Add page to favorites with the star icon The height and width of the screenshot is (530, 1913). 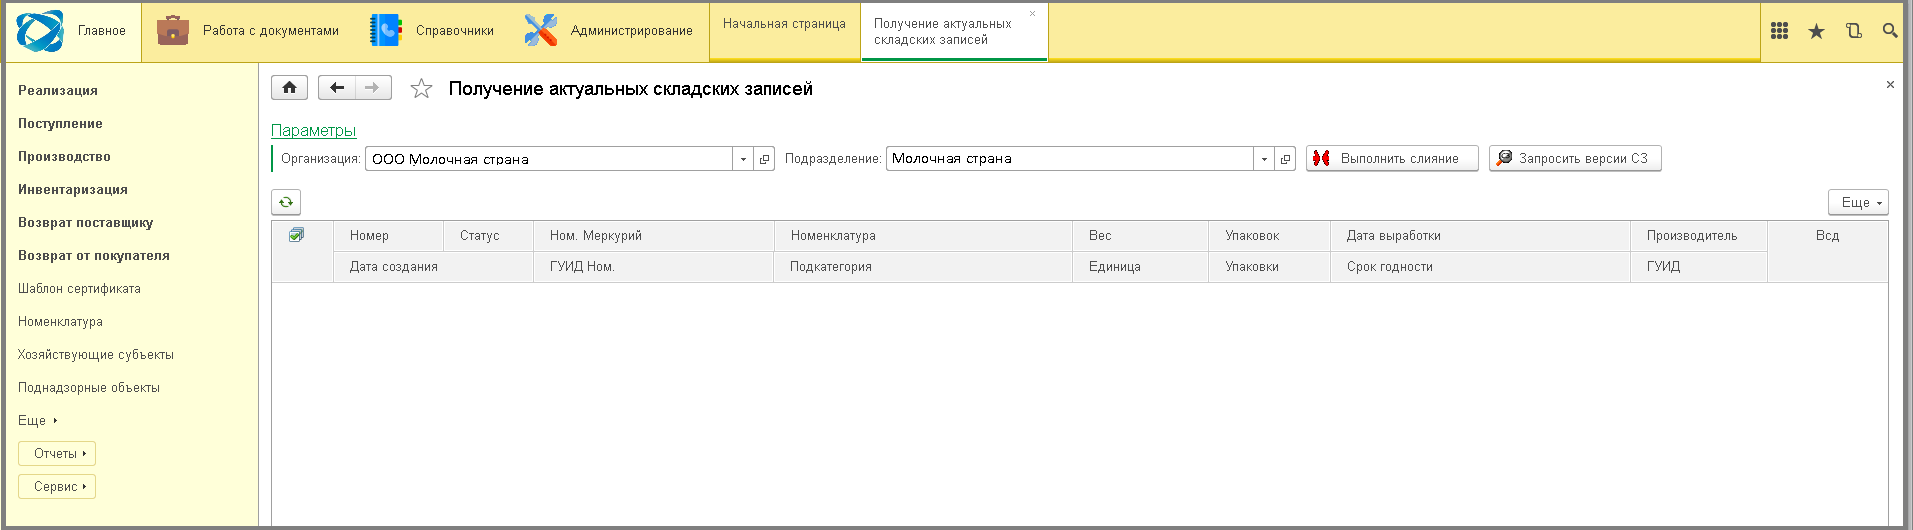click(x=421, y=89)
